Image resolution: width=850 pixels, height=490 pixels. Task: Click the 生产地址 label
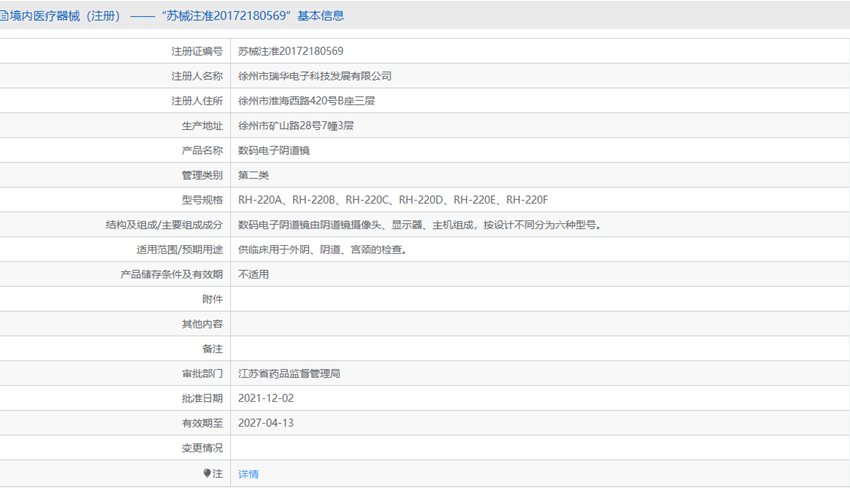coord(202,126)
